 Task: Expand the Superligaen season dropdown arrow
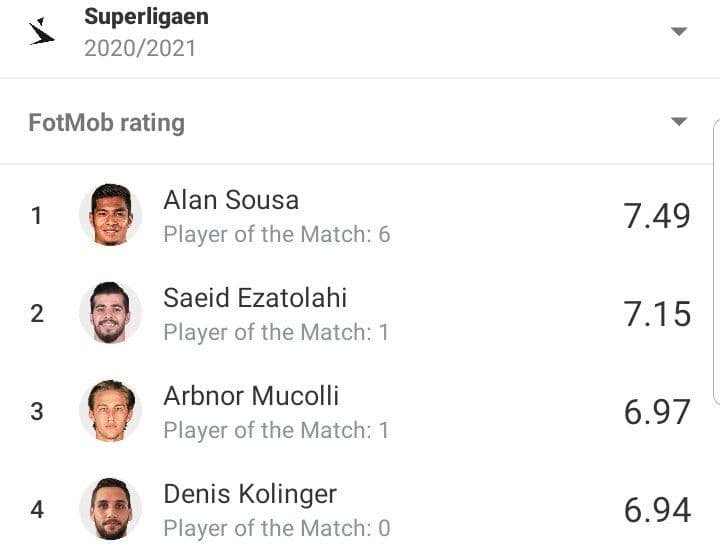point(679,31)
